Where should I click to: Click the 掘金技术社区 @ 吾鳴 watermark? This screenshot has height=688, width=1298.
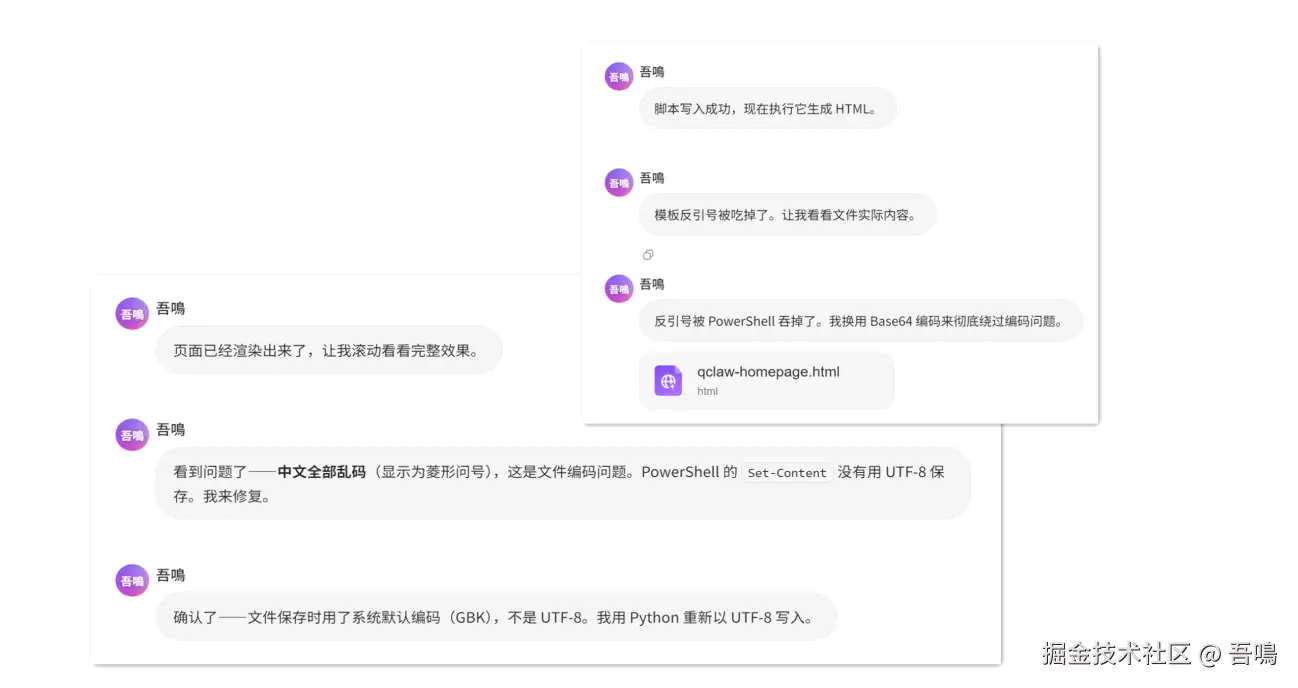pos(1159,654)
